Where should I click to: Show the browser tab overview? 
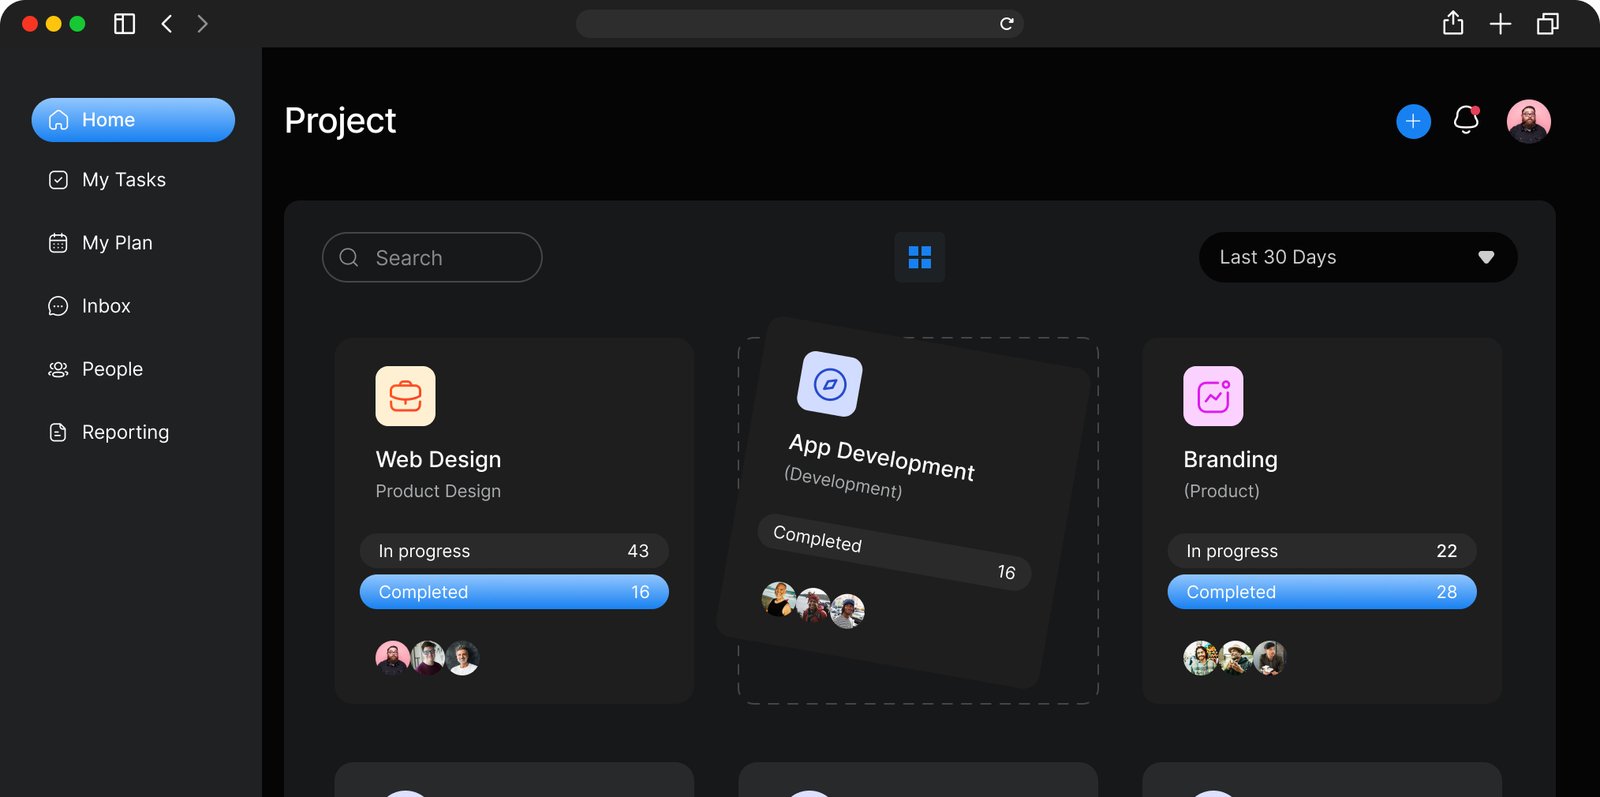[1547, 24]
